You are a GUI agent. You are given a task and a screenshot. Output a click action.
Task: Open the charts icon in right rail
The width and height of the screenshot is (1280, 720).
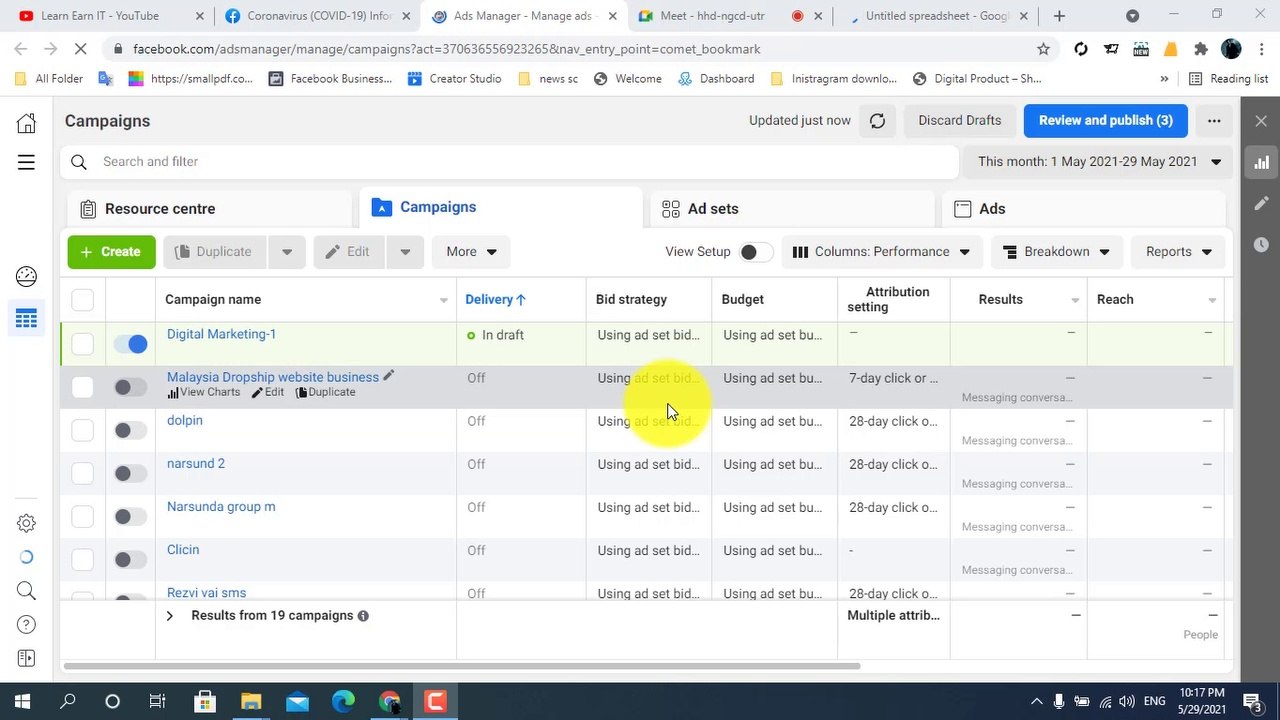1261,162
